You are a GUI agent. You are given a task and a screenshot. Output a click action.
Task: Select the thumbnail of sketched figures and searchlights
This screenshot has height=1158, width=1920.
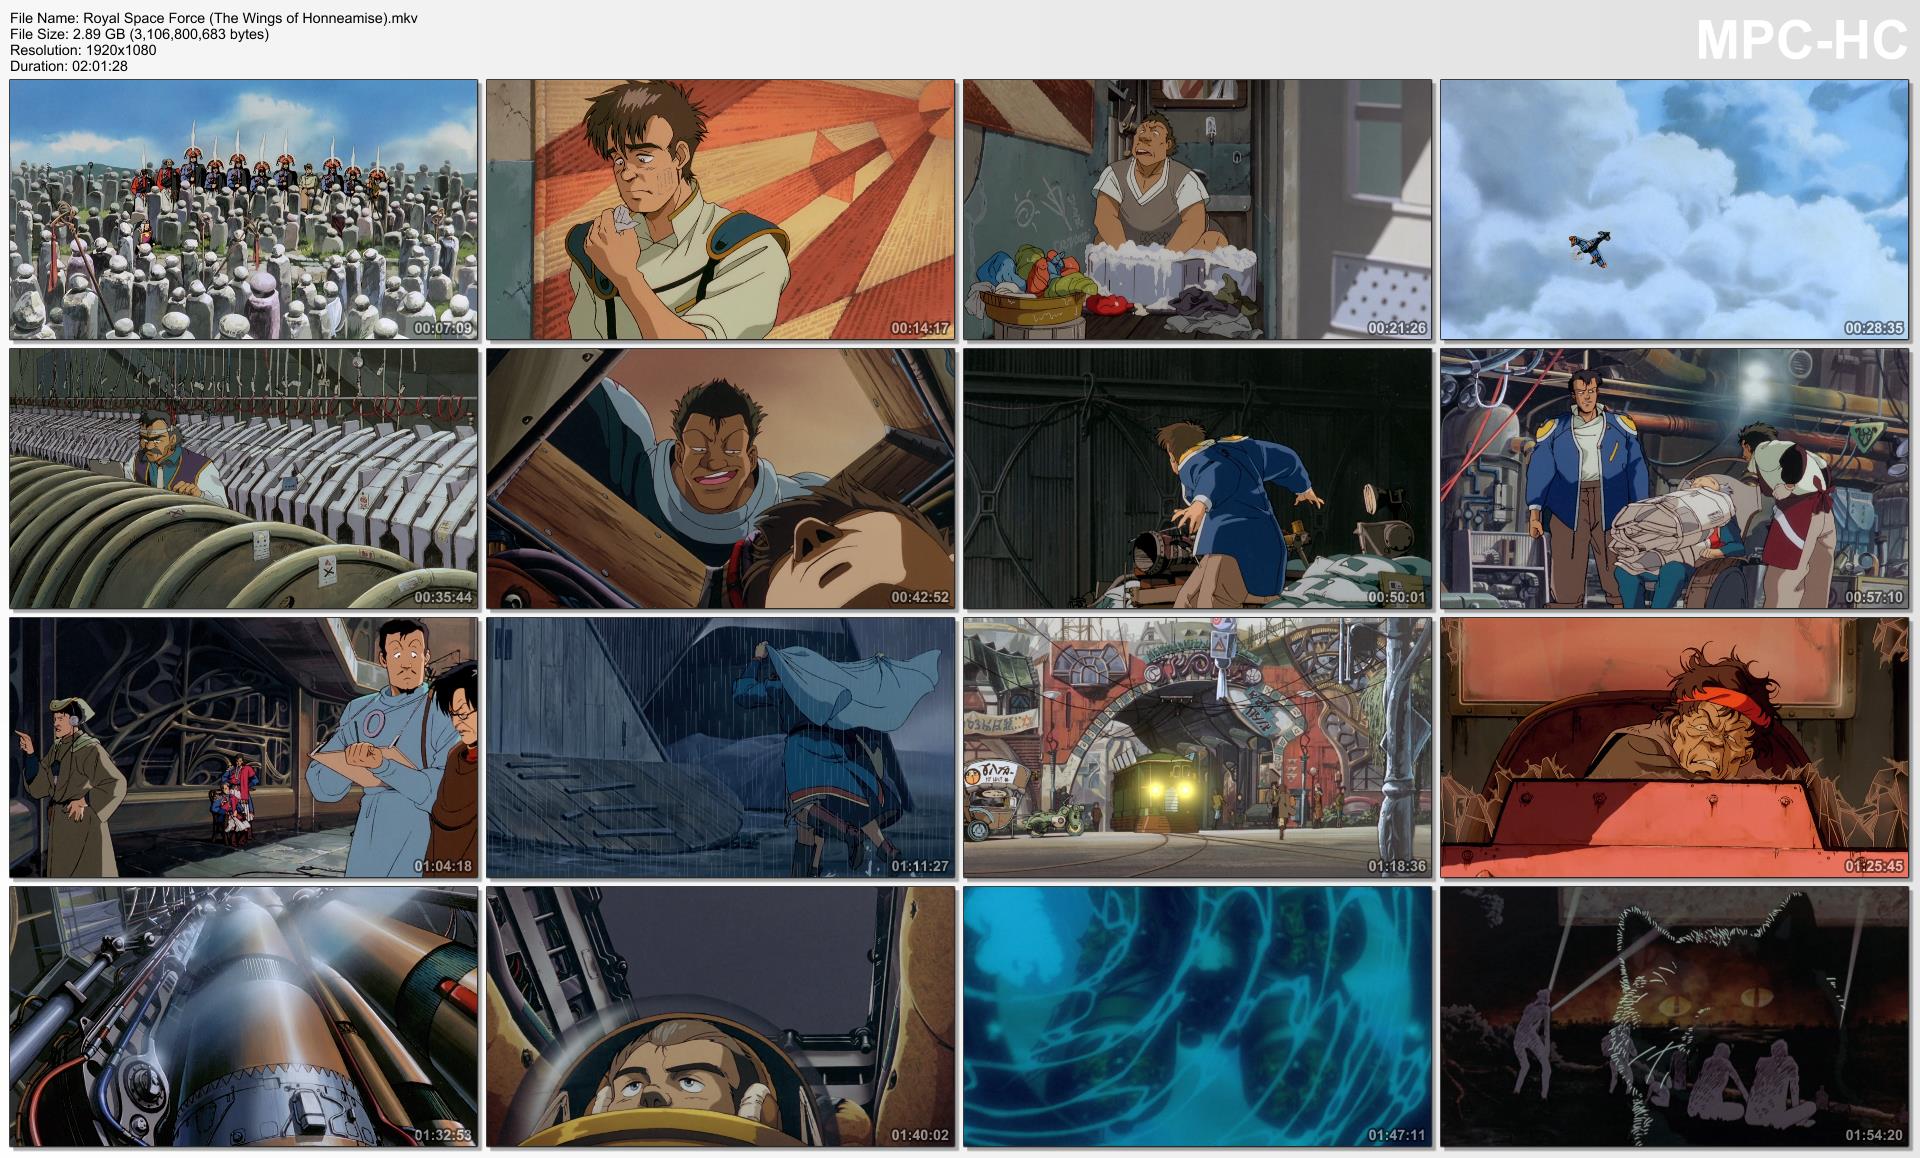[1675, 1017]
